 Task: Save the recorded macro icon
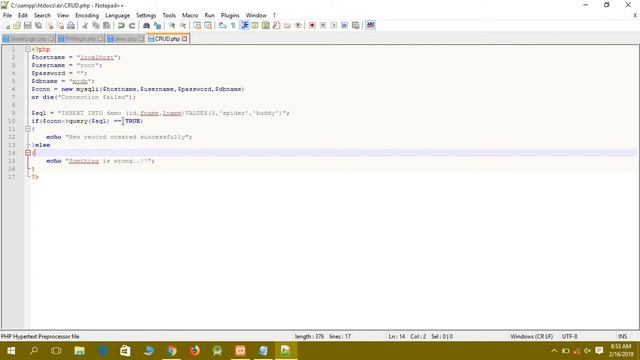356,25
